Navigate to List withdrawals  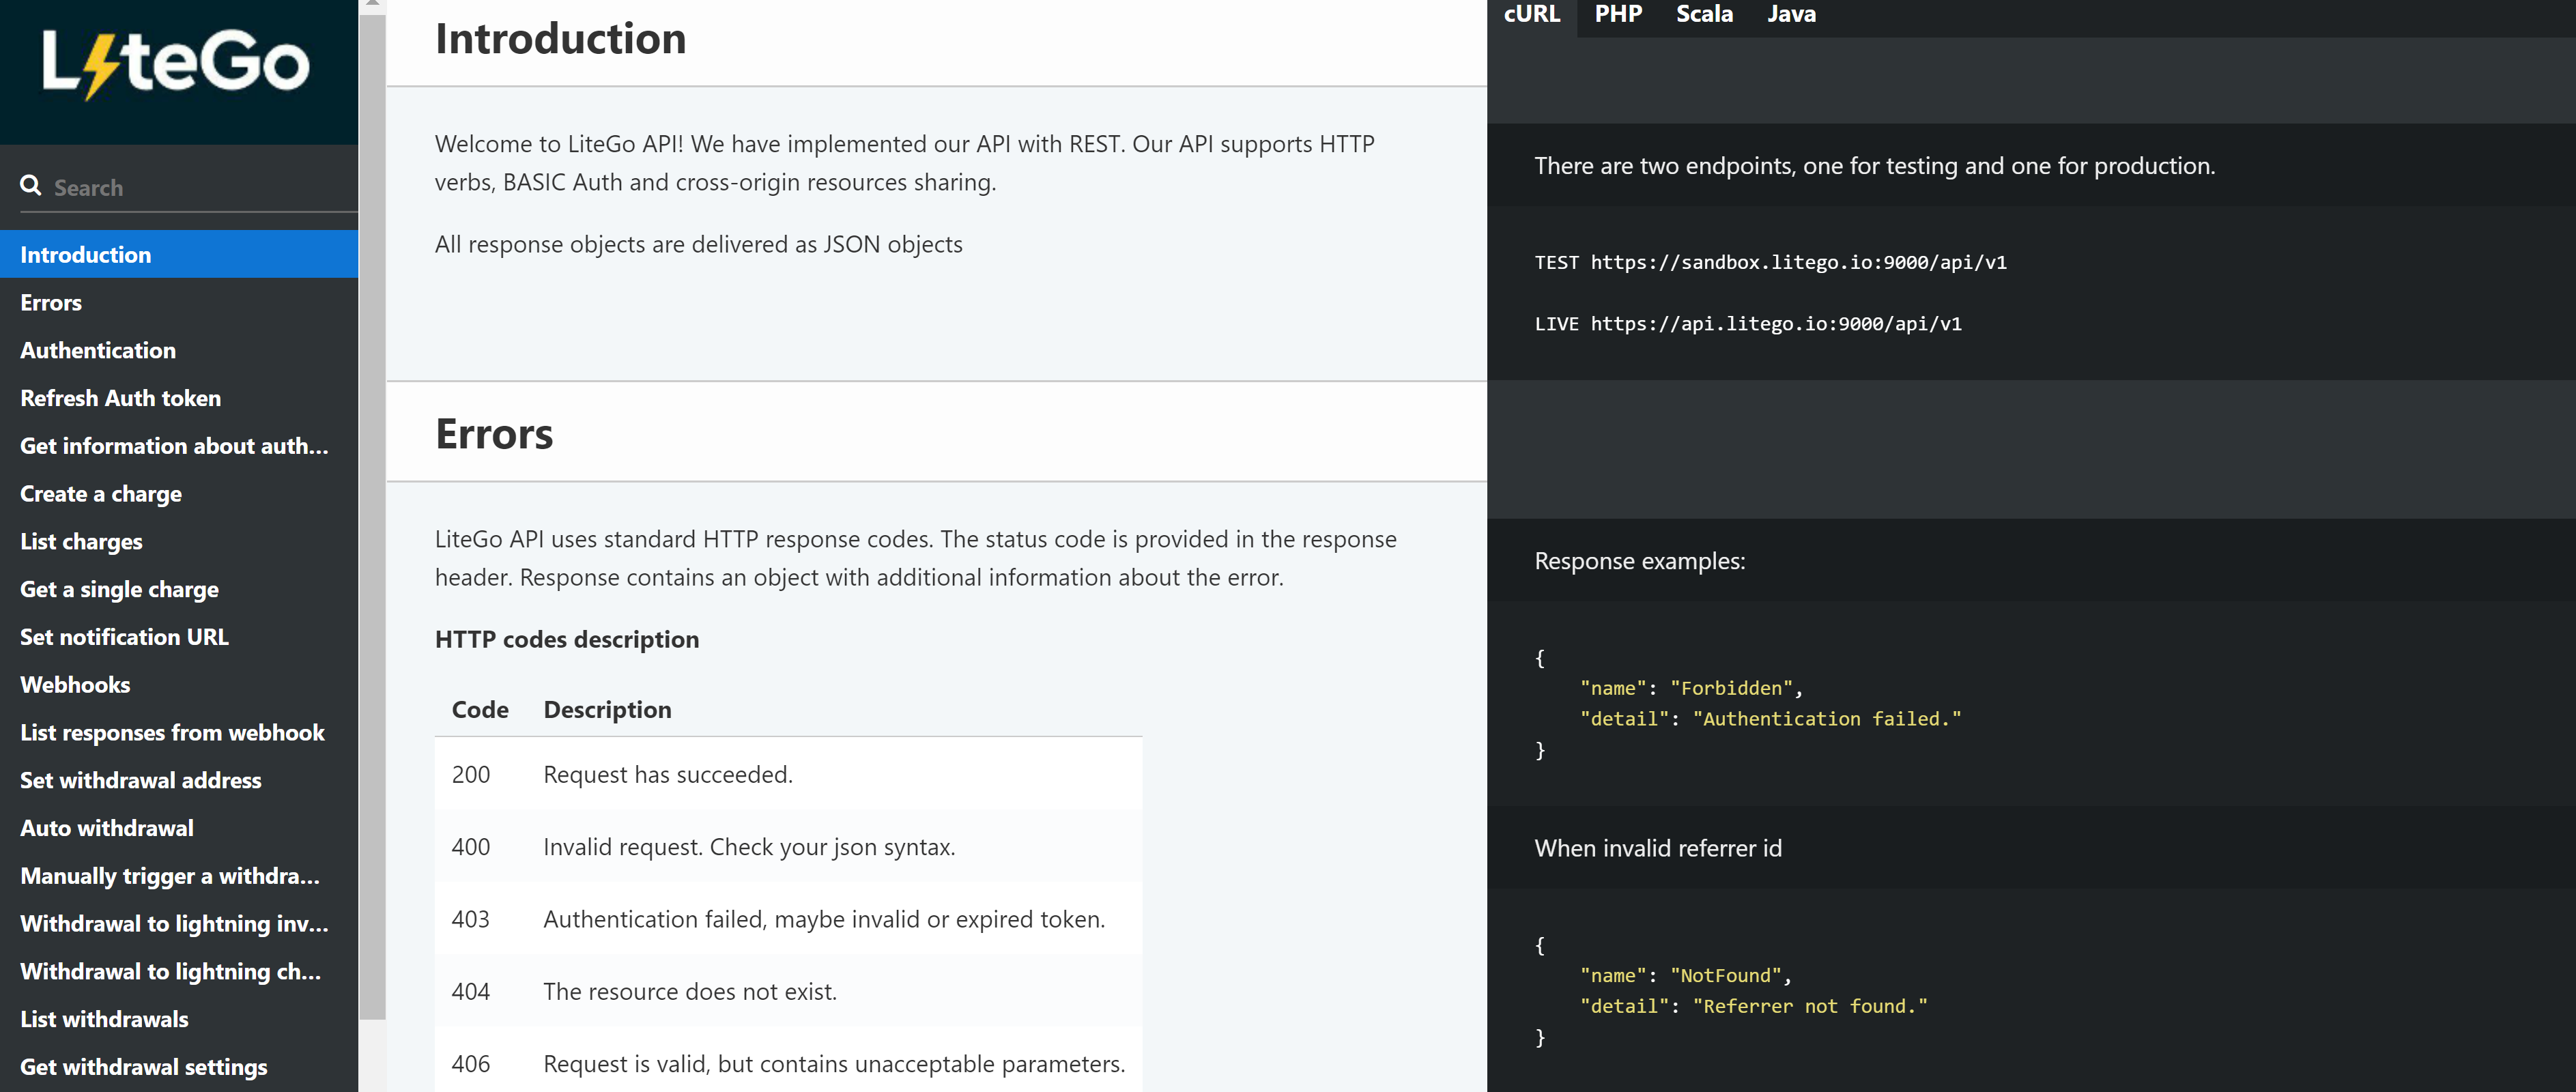[x=104, y=1019]
